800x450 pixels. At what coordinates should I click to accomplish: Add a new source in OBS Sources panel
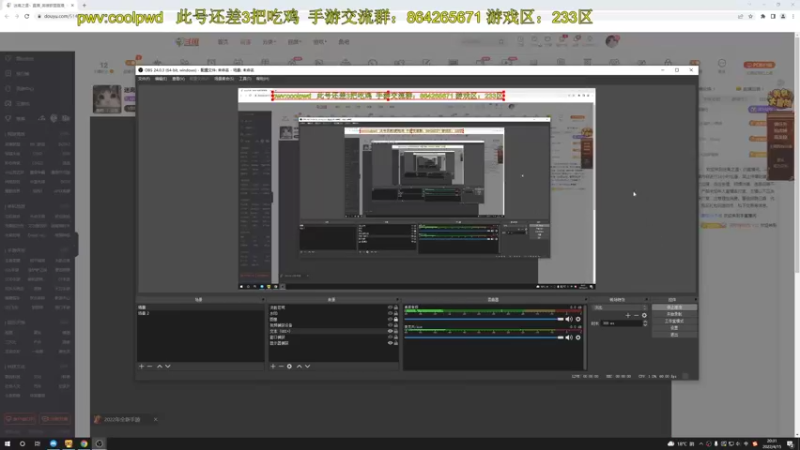[x=273, y=366]
